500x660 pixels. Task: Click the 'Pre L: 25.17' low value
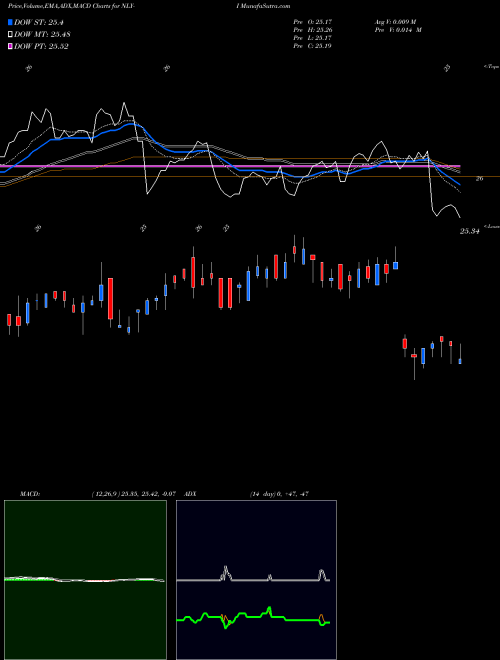tap(313, 38)
